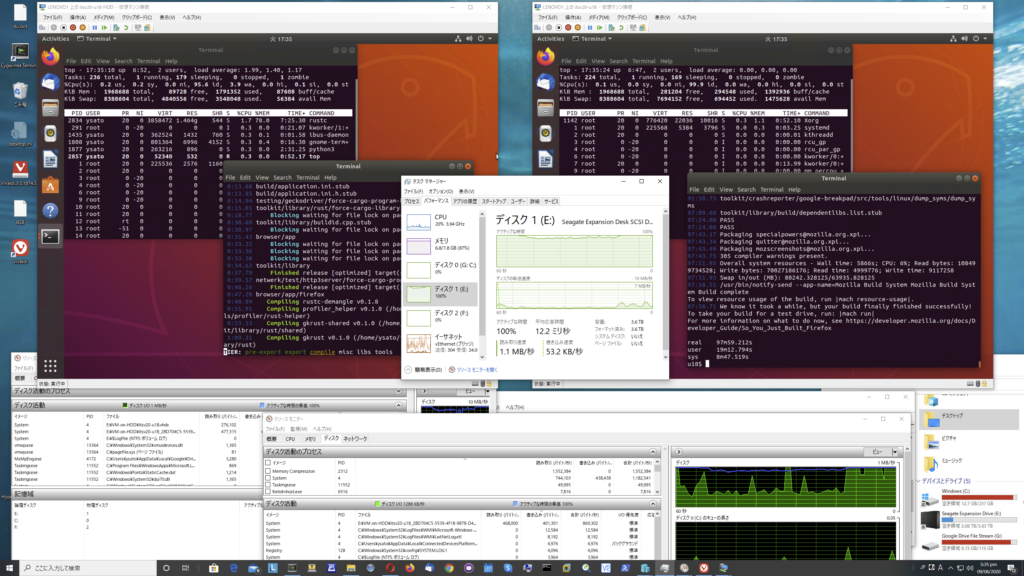Tick the Taskmgr.exe process checkbox
Image resolution: width=1024 pixels, height=576 pixels.
[x=269, y=484]
